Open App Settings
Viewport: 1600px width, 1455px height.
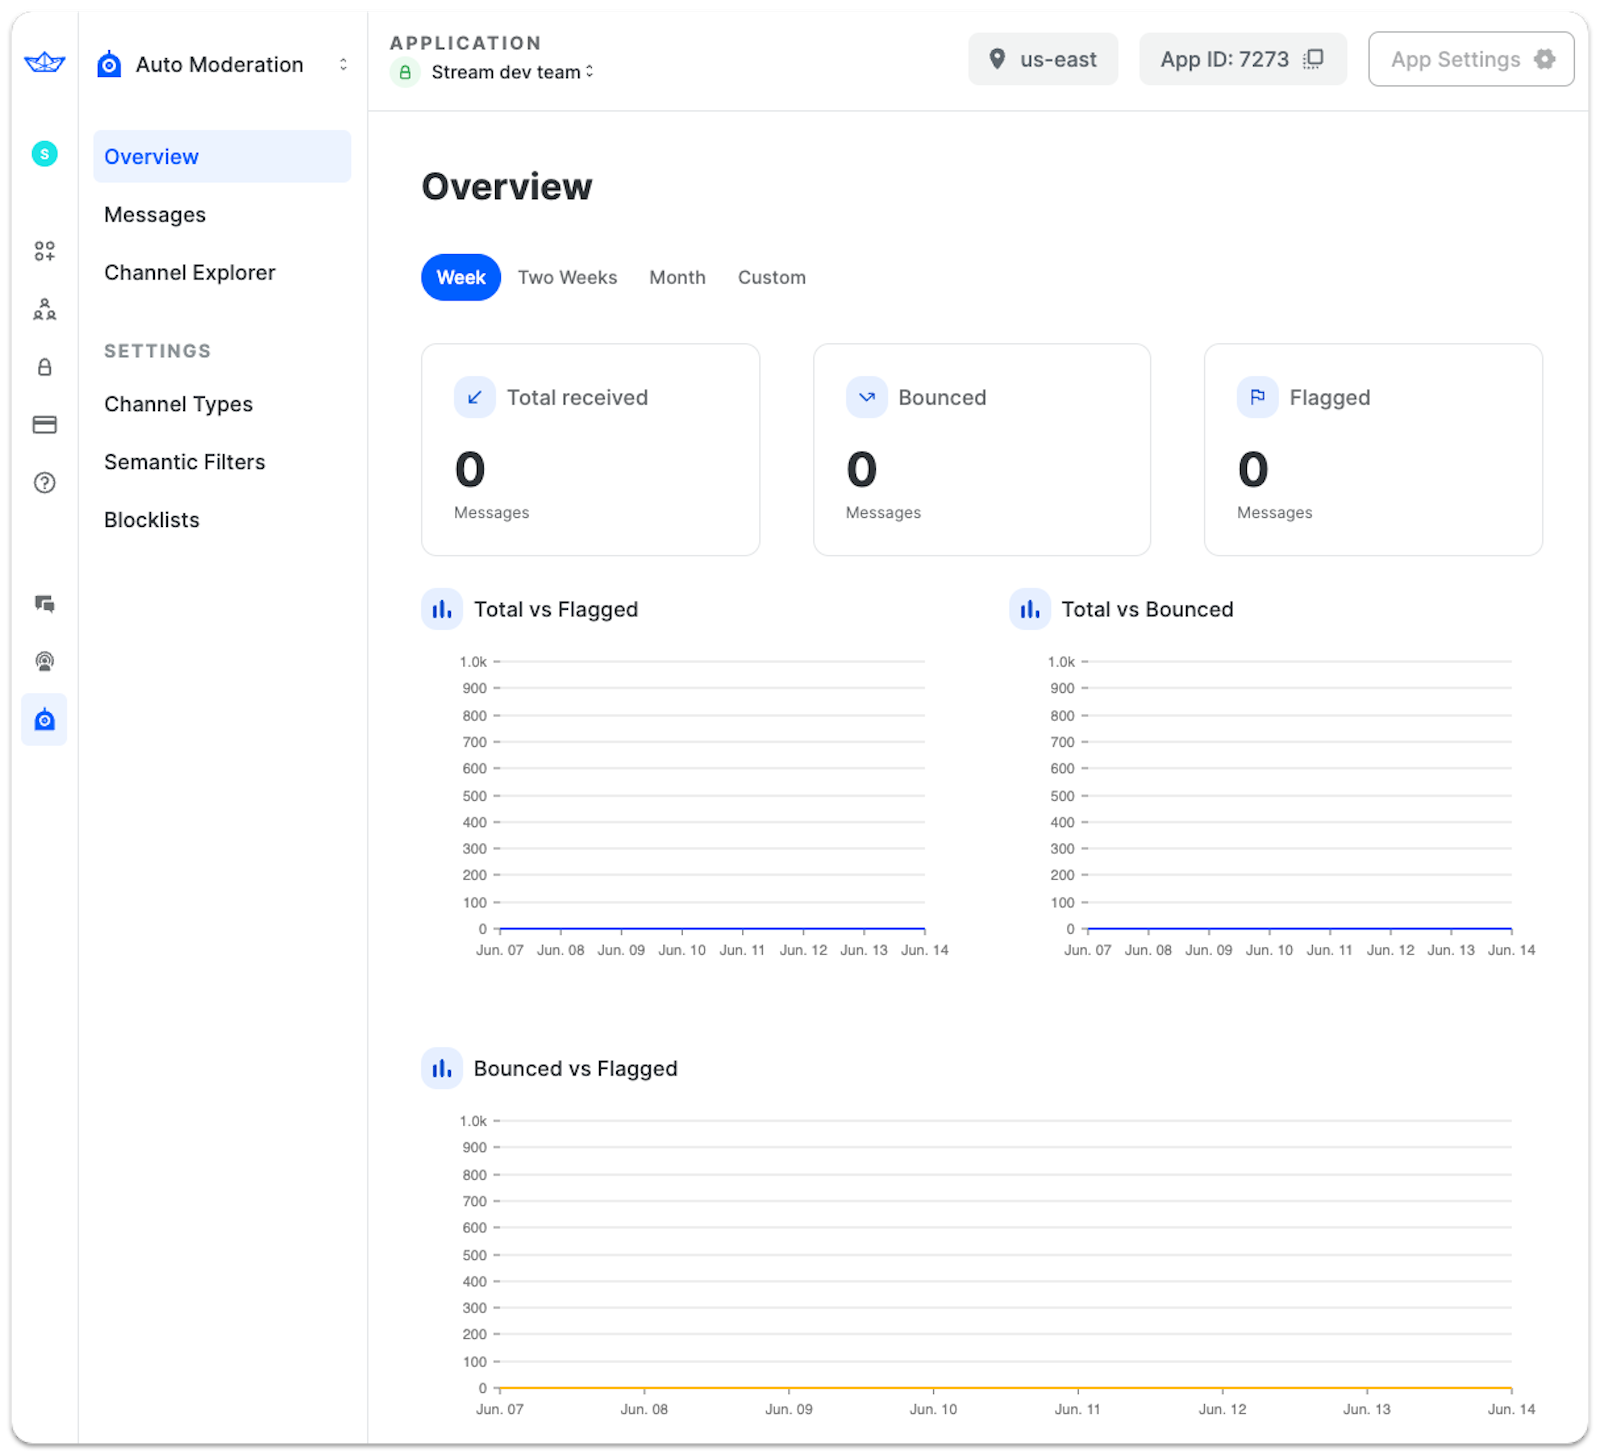[x=1470, y=59]
